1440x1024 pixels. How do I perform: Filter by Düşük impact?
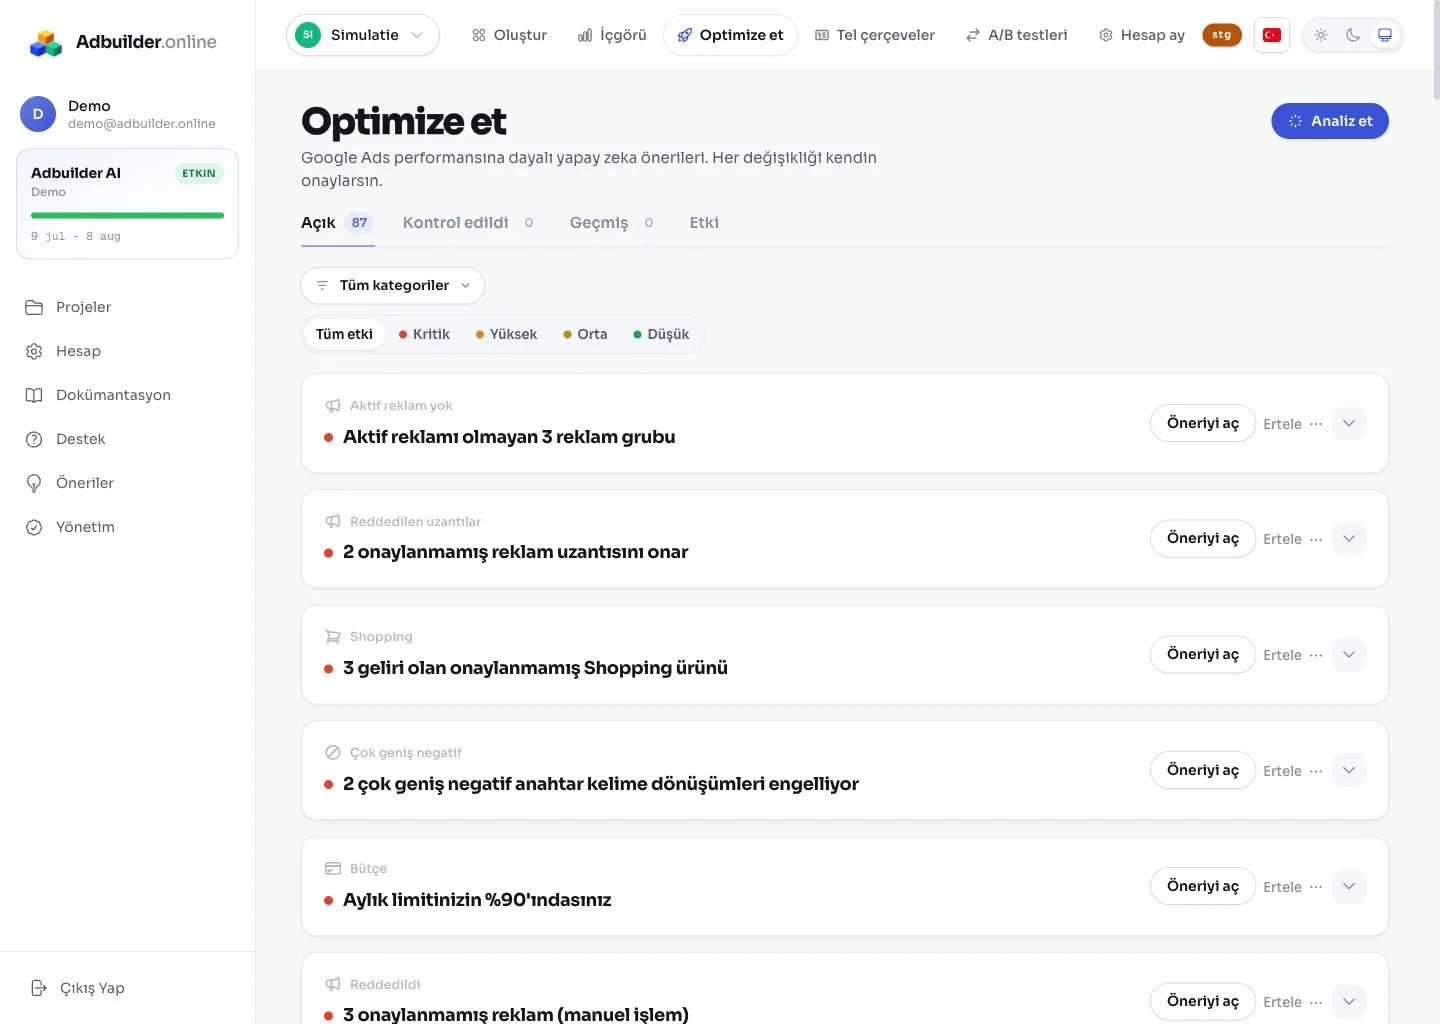(x=661, y=334)
